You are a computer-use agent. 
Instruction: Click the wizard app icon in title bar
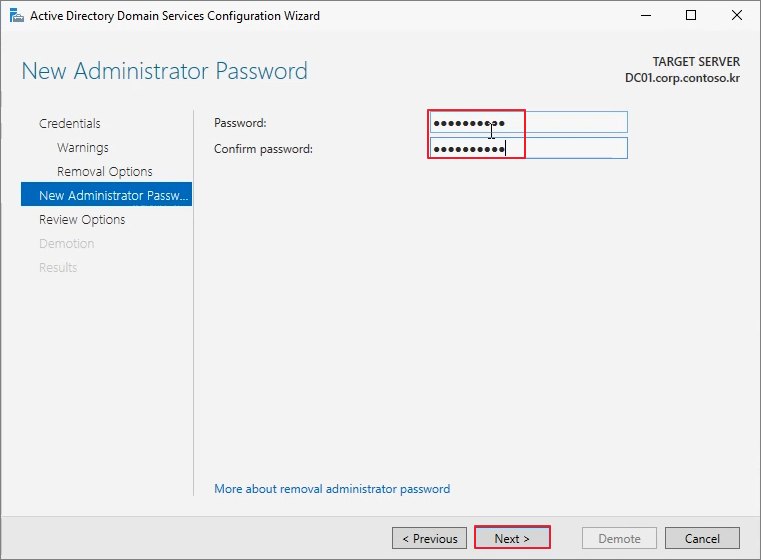(x=17, y=16)
